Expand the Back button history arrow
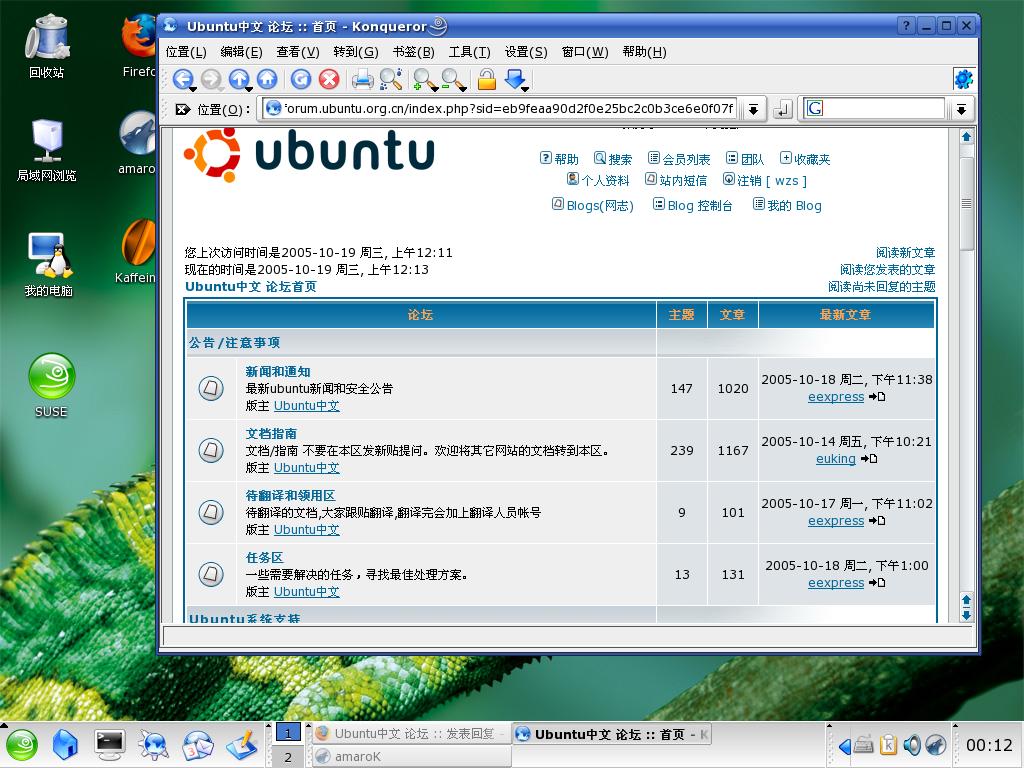The image size is (1024, 768). click(x=193, y=89)
